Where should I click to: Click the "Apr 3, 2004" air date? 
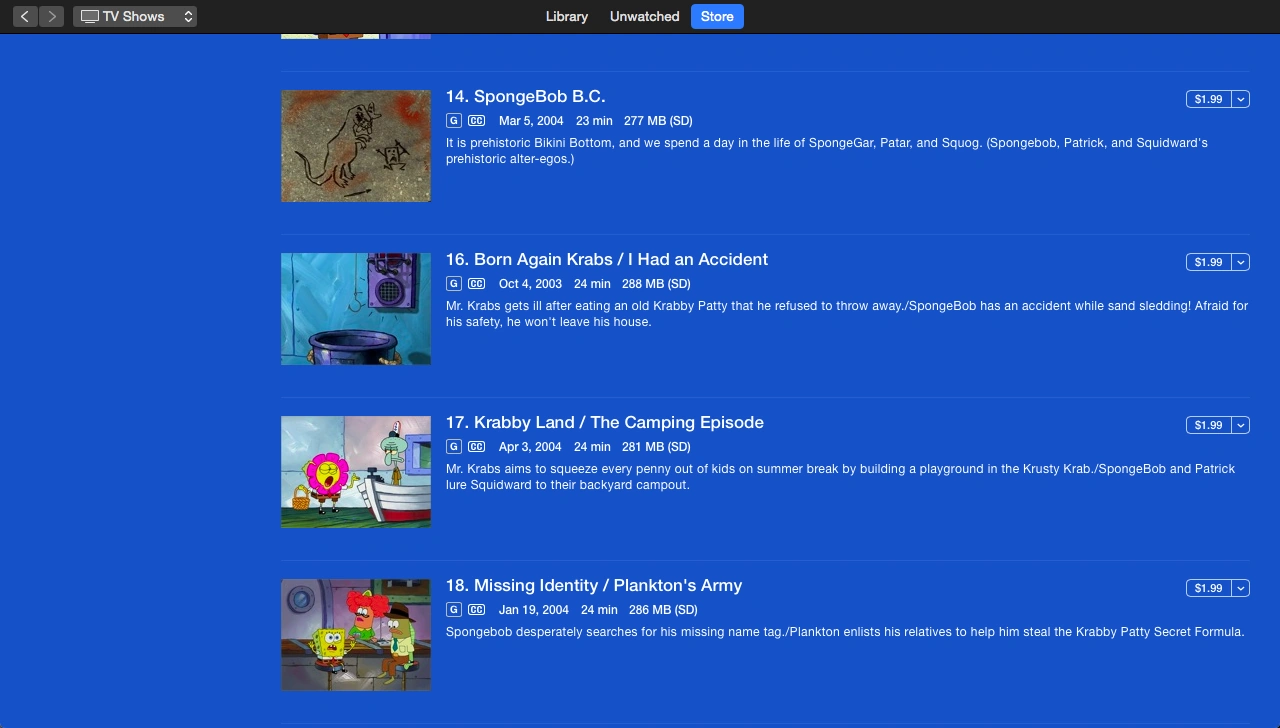tap(530, 447)
